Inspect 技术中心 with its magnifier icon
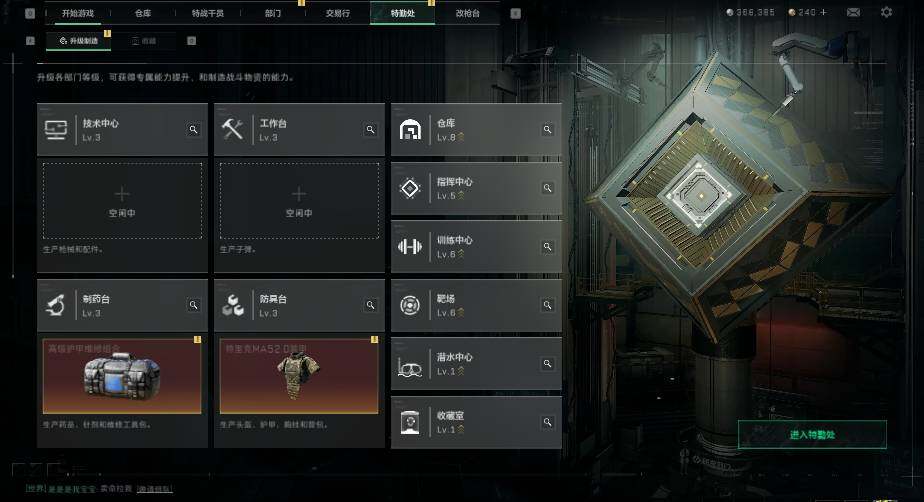This screenshot has width=924, height=502. (x=193, y=130)
